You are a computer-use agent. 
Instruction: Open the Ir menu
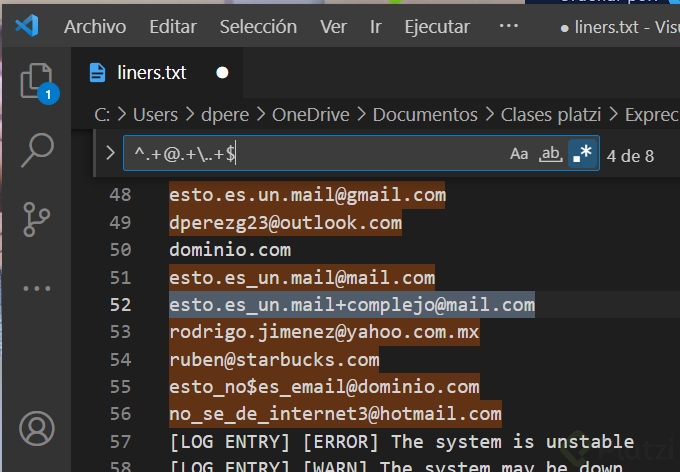376,27
